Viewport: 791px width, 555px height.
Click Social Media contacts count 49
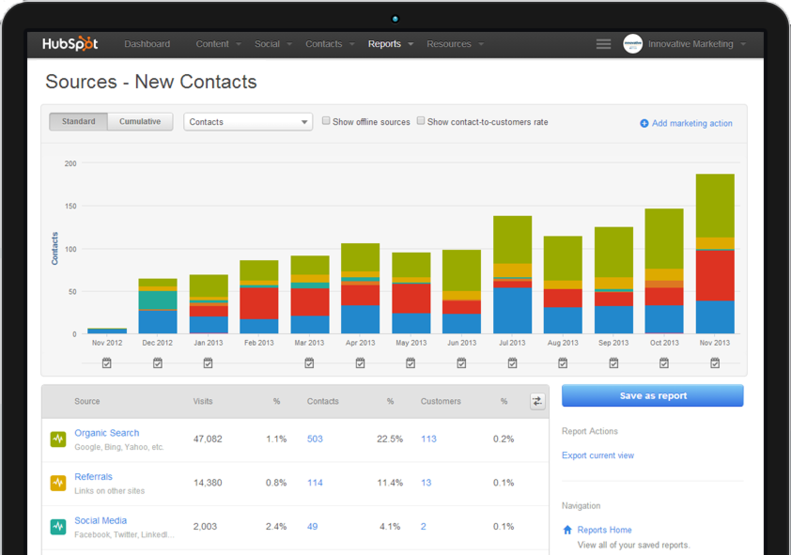coord(312,527)
